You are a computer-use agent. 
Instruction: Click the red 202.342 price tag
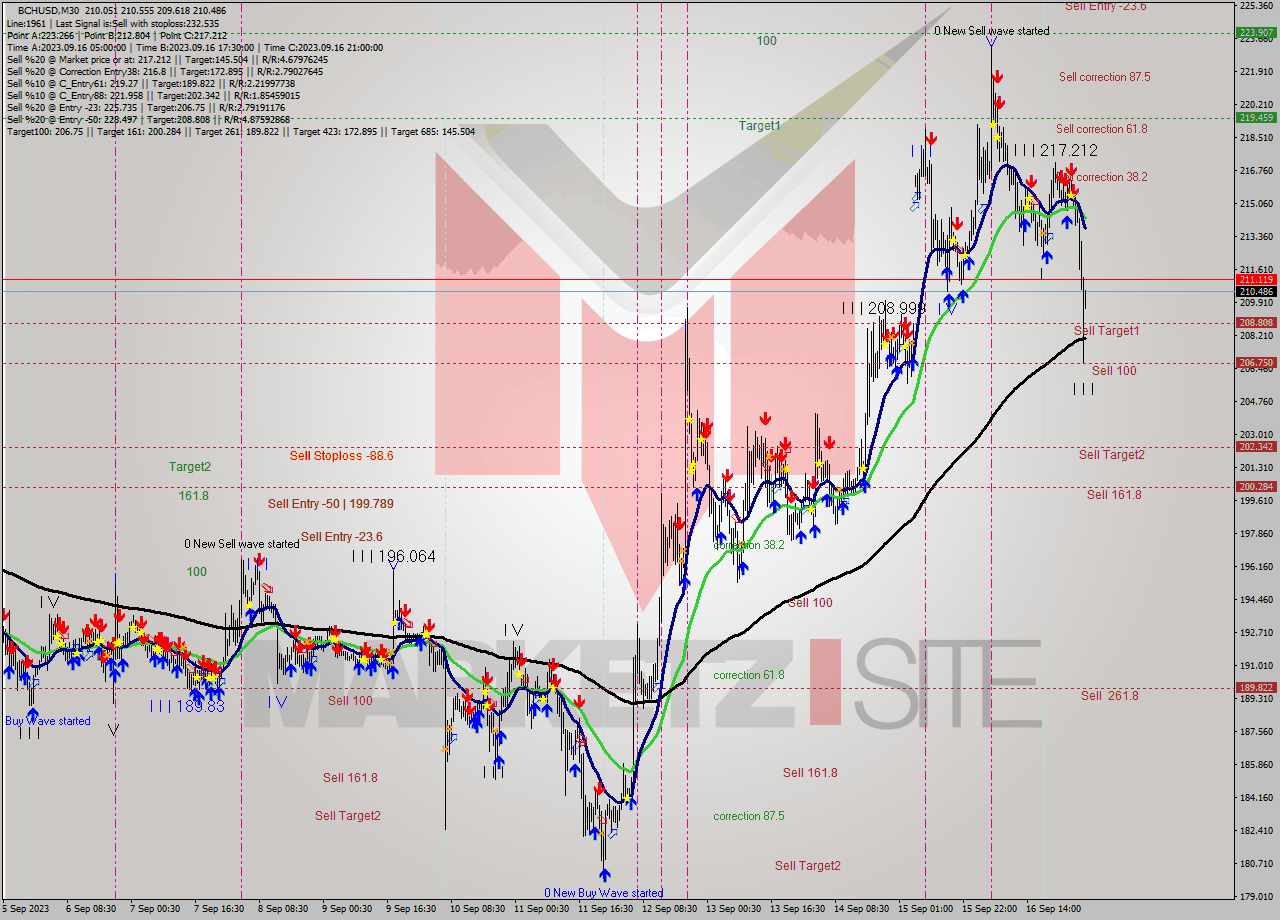point(1256,447)
